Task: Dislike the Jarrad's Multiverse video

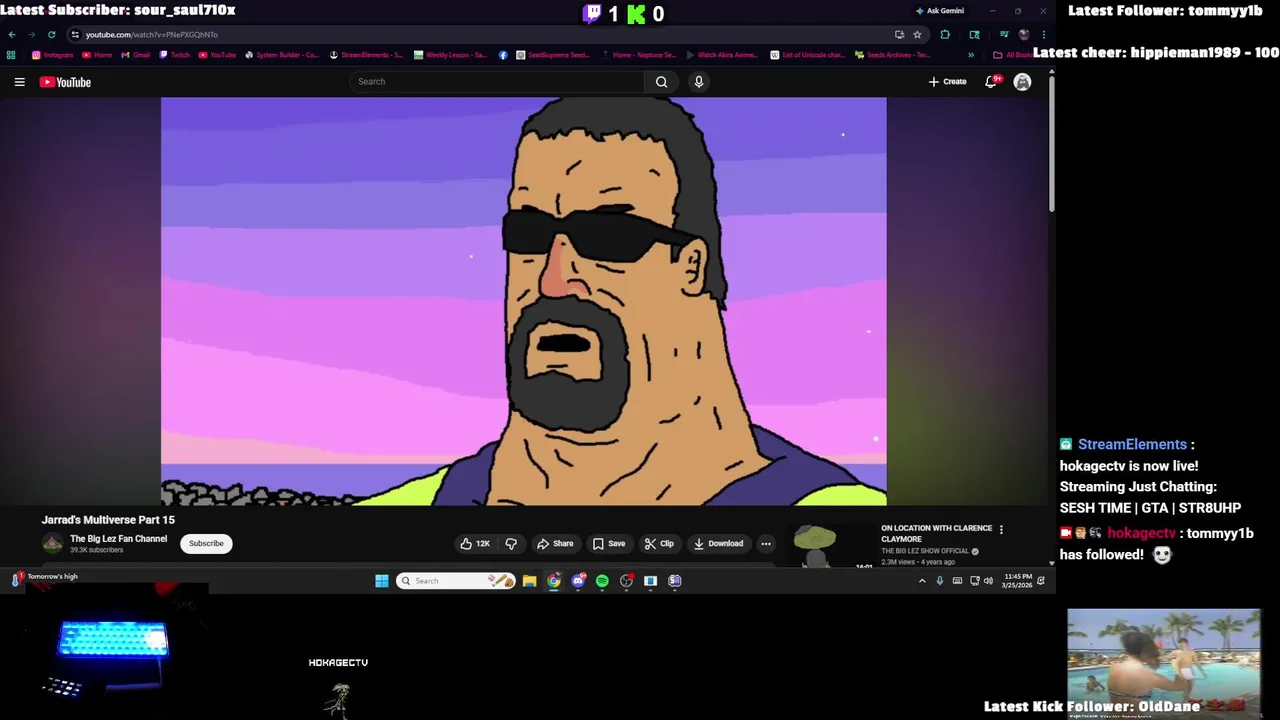Action: [x=511, y=544]
